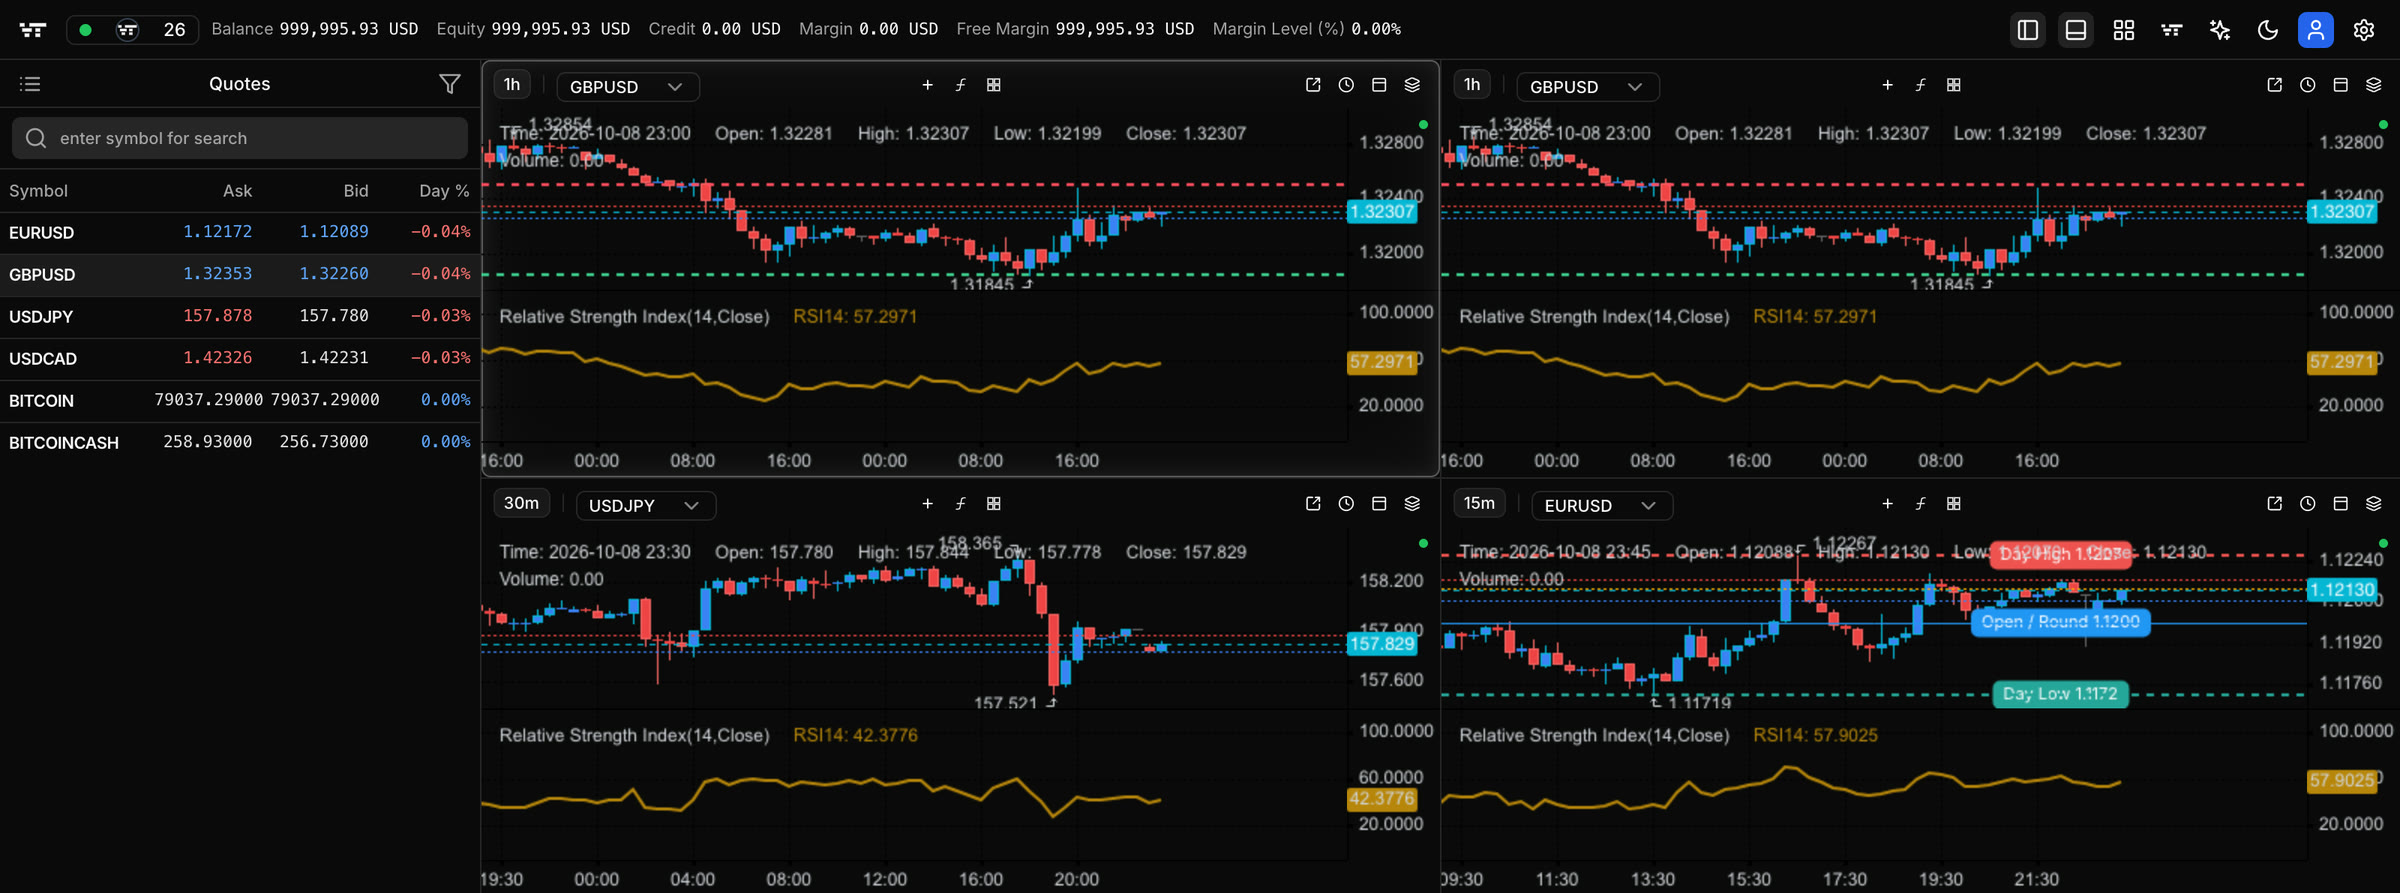Click grid icon on USDJPY chart toolbar
Viewport: 2400px width, 893px height.
[993, 504]
